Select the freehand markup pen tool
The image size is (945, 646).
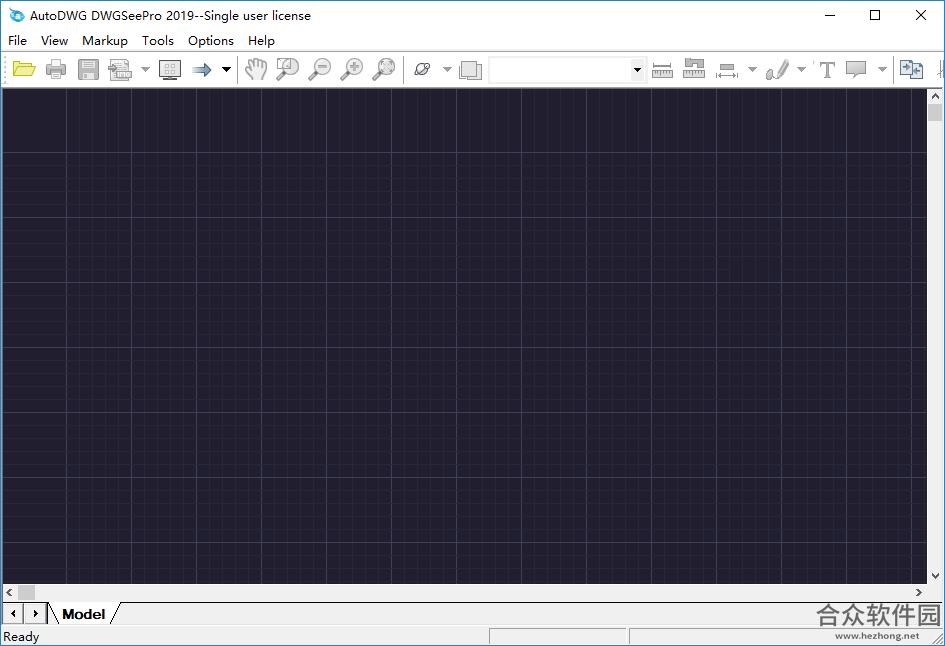(777, 69)
